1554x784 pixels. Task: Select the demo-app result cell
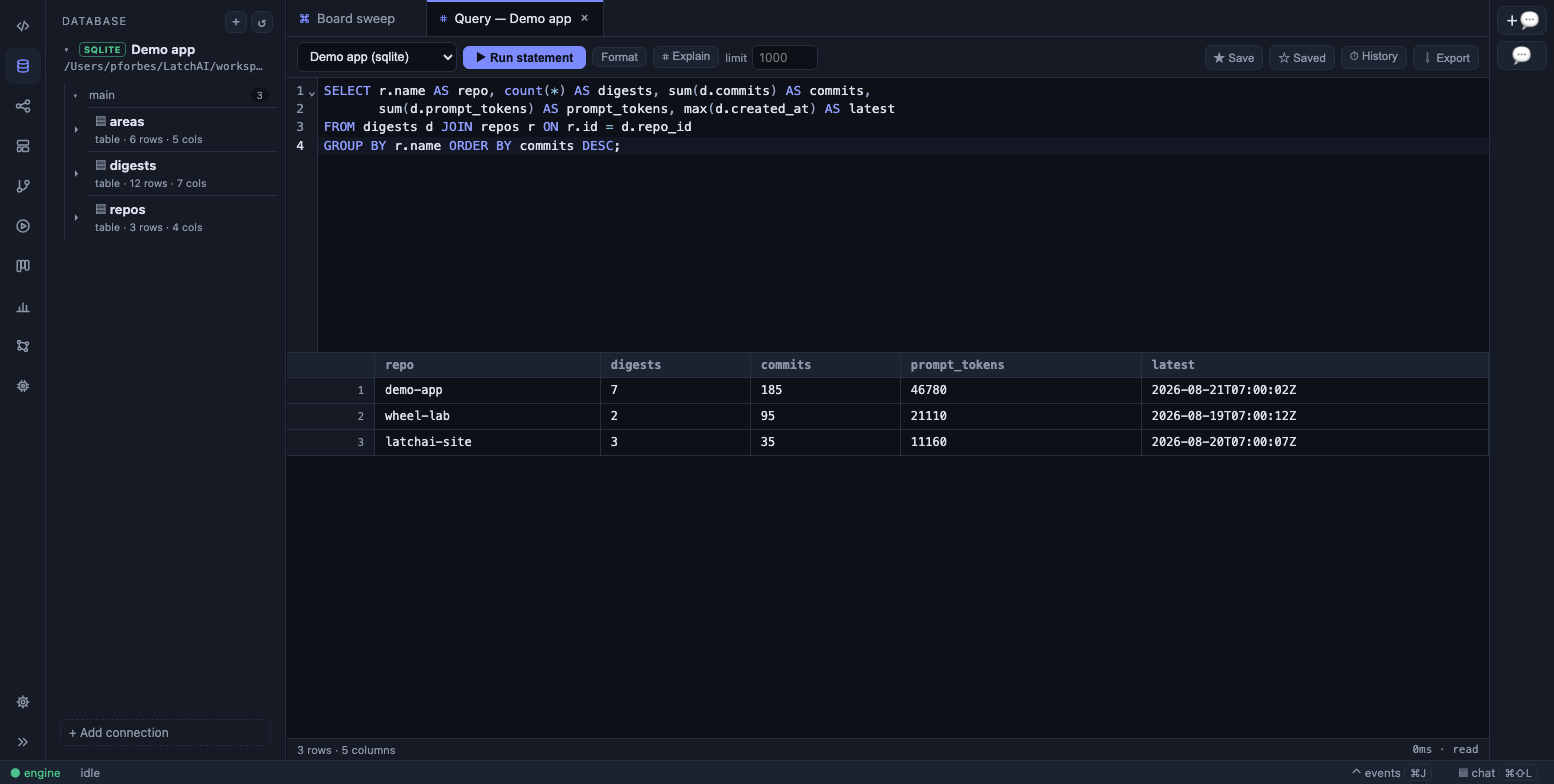(x=487, y=390)
